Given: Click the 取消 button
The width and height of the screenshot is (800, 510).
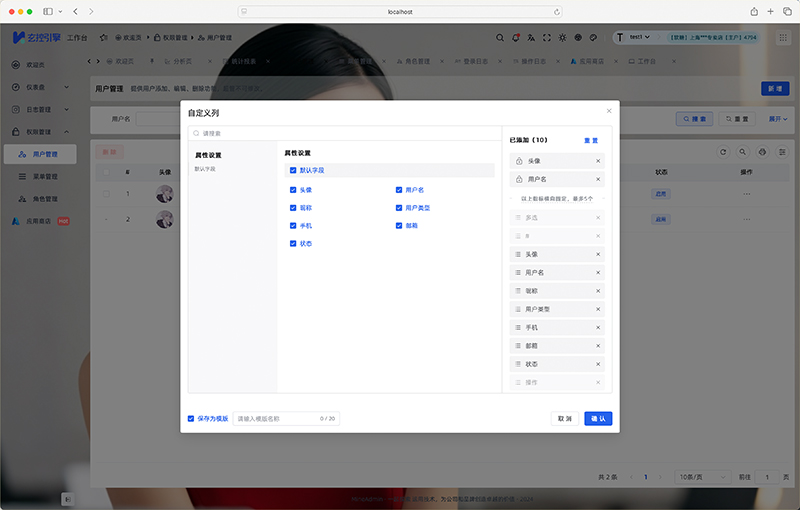Looking at the screenshot, I should tap(564, 419).
